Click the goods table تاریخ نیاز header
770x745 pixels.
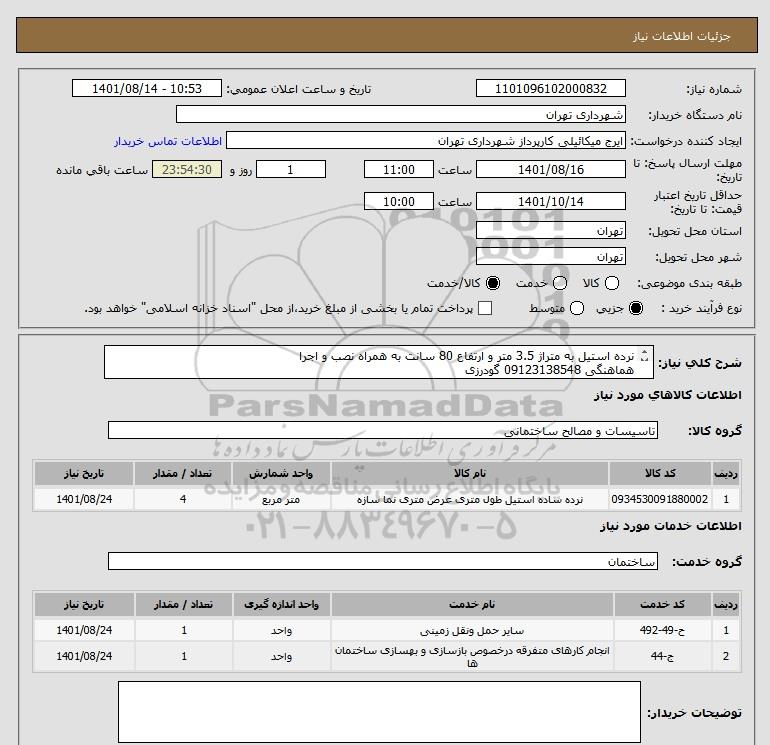click(x=84, y=473)
